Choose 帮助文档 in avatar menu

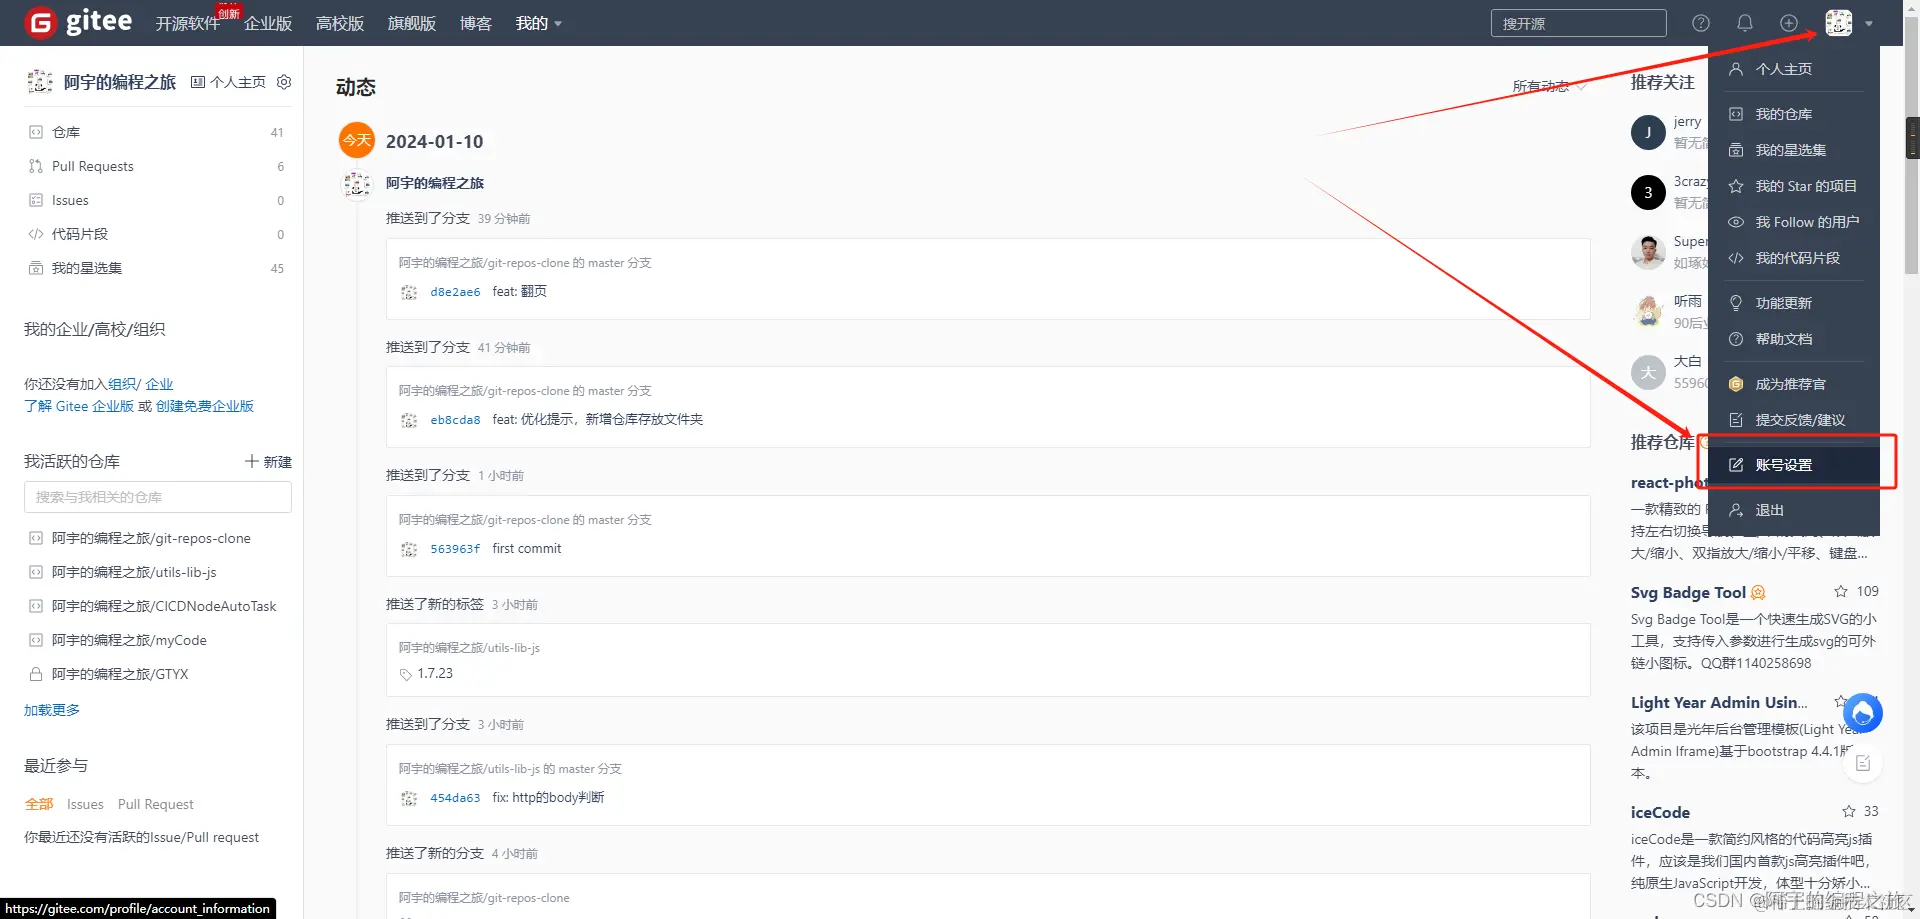point(1794,339)
